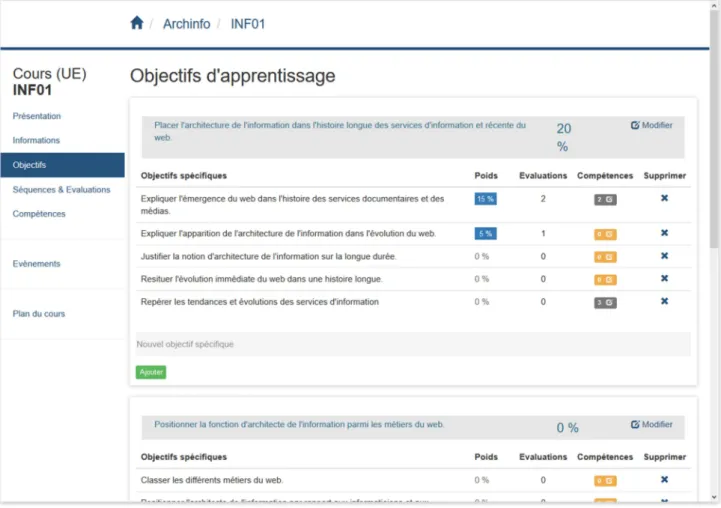Delete the 'Repérer les tendances' objective
This screenshot has width=721, height=508.
click(x=664, y=301)
